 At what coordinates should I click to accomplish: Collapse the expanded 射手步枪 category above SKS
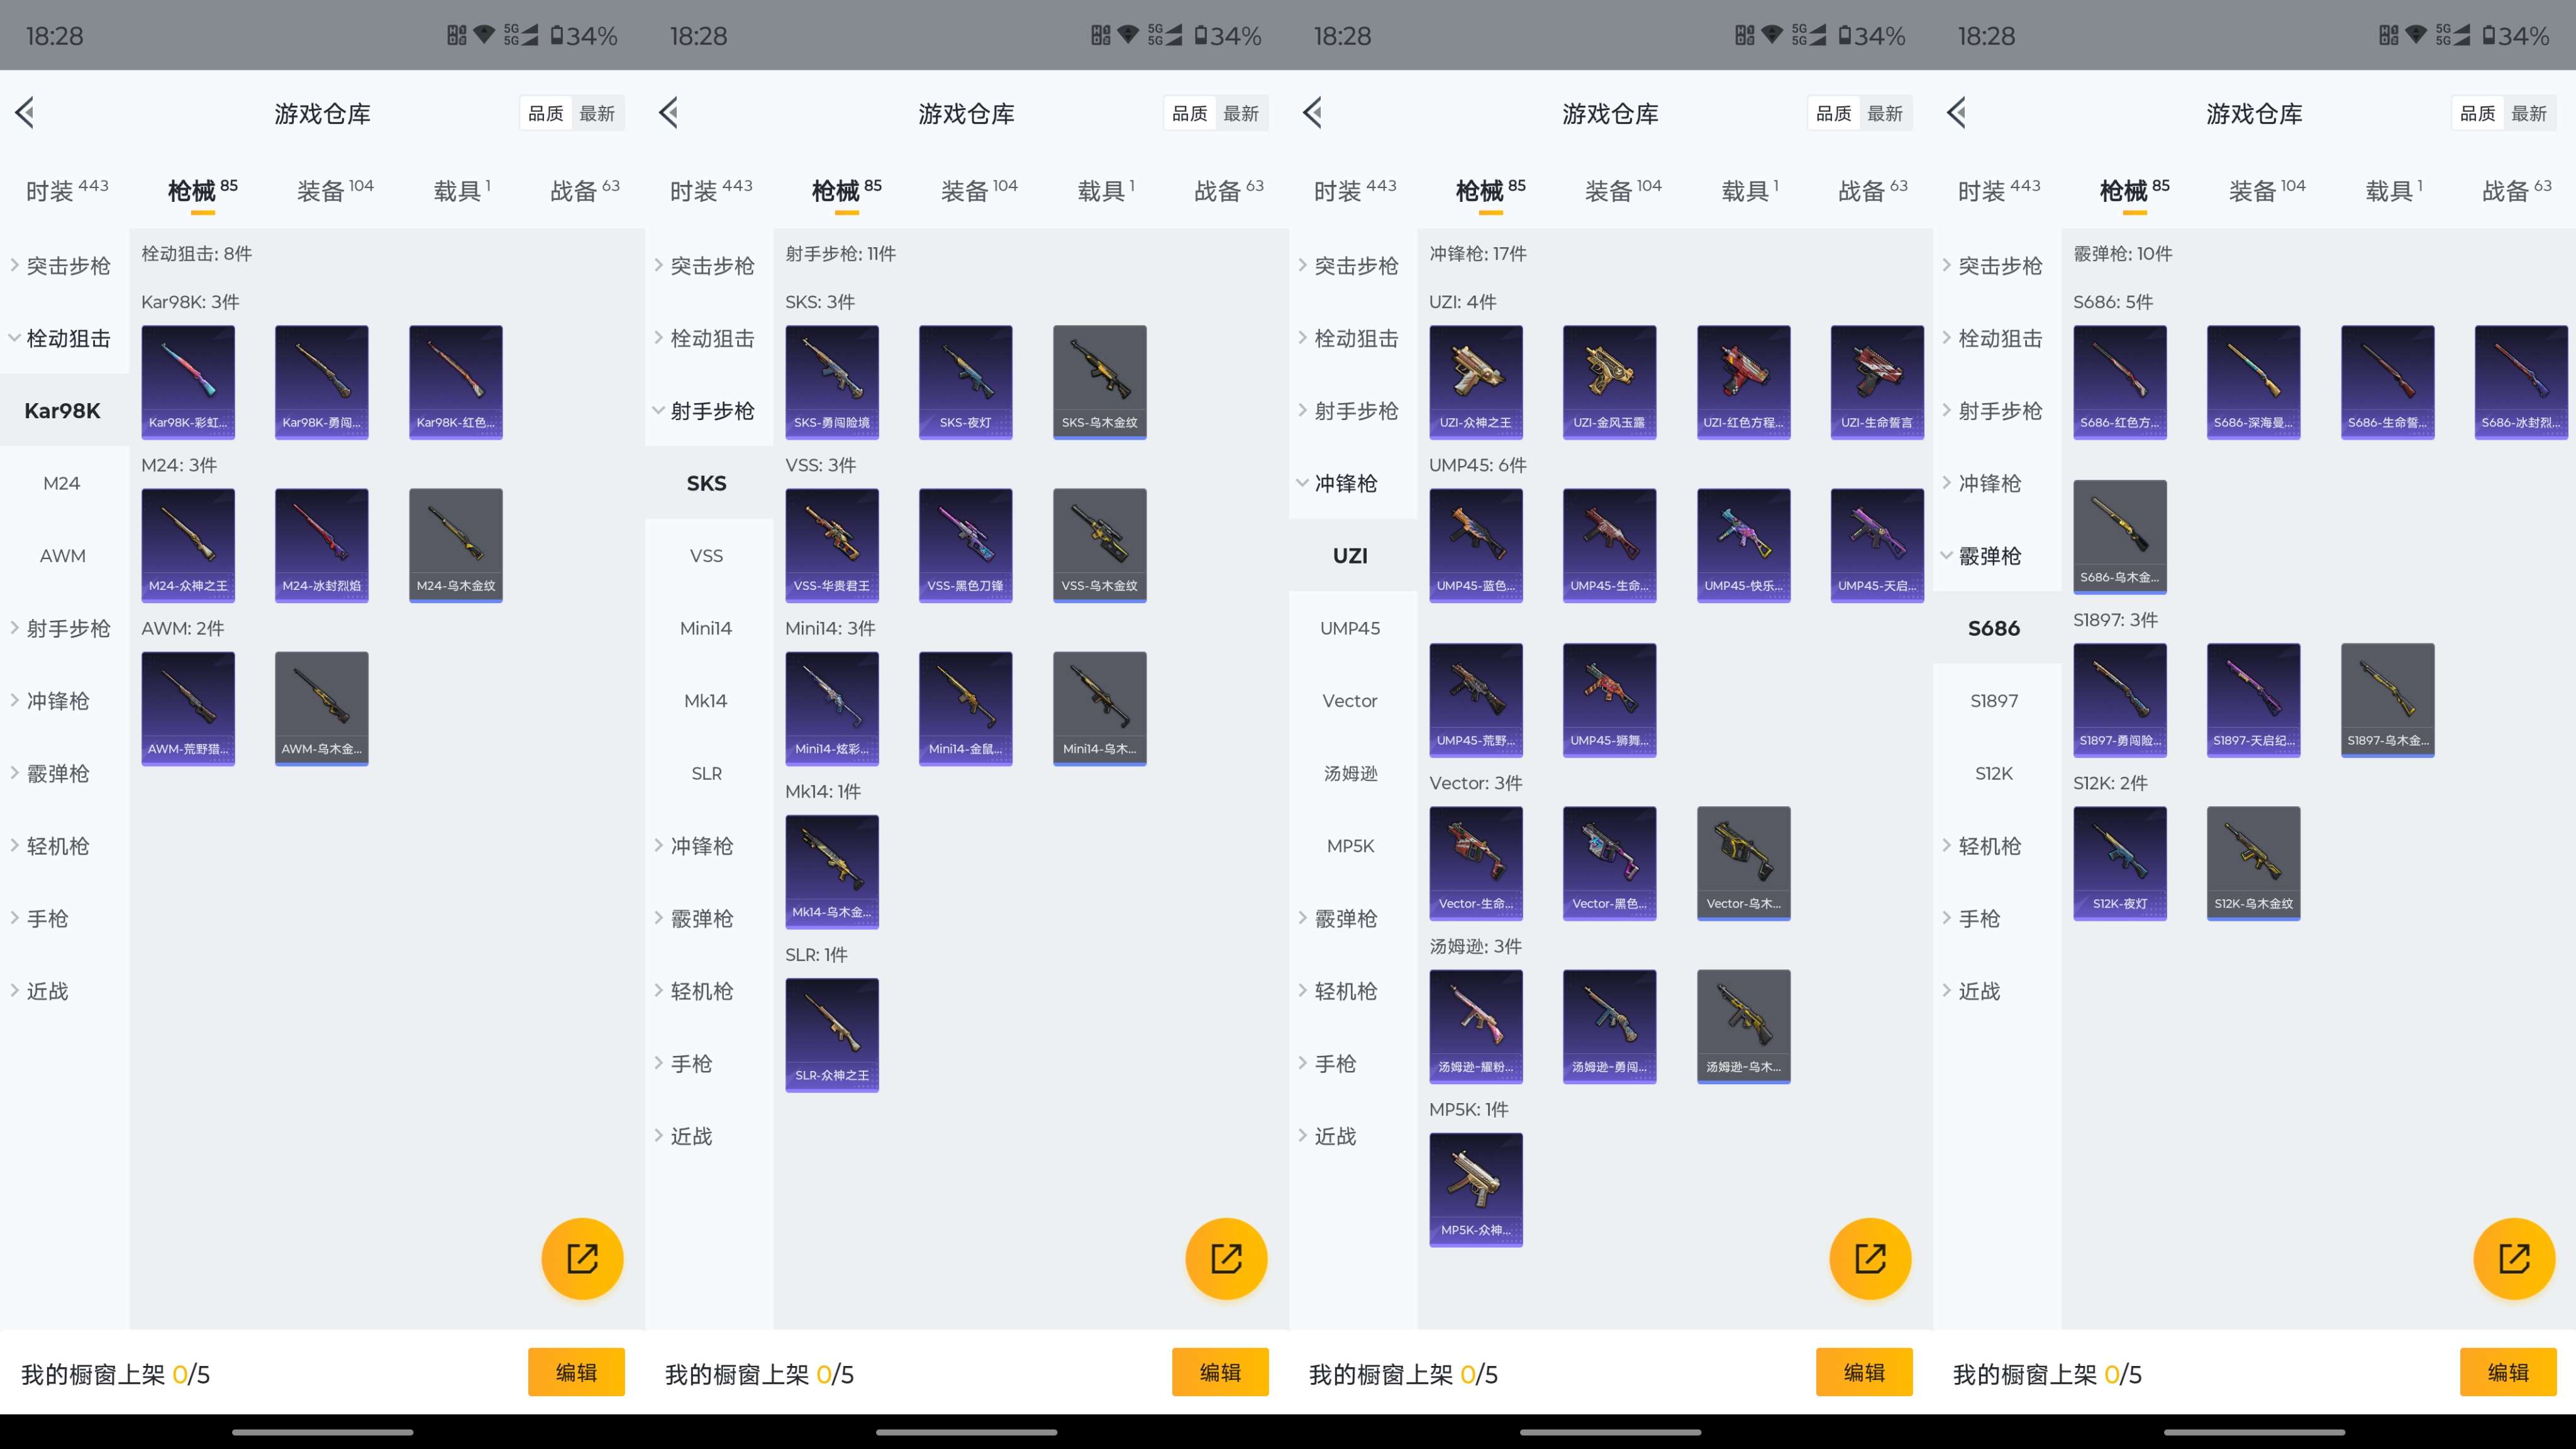708,411
